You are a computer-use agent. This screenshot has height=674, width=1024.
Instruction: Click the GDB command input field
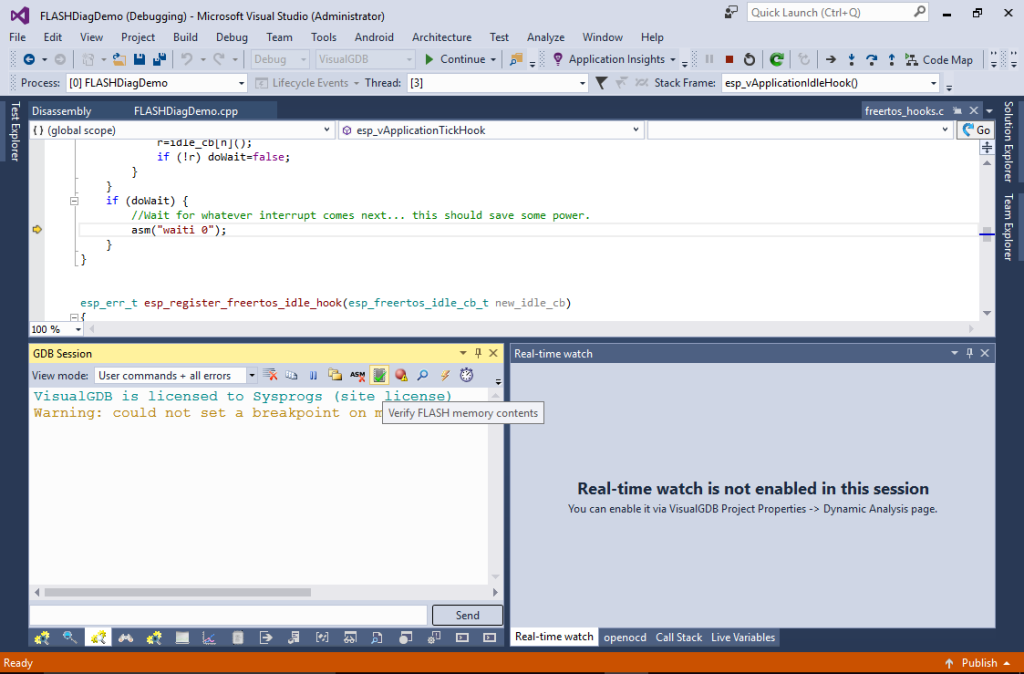(229, 615)
